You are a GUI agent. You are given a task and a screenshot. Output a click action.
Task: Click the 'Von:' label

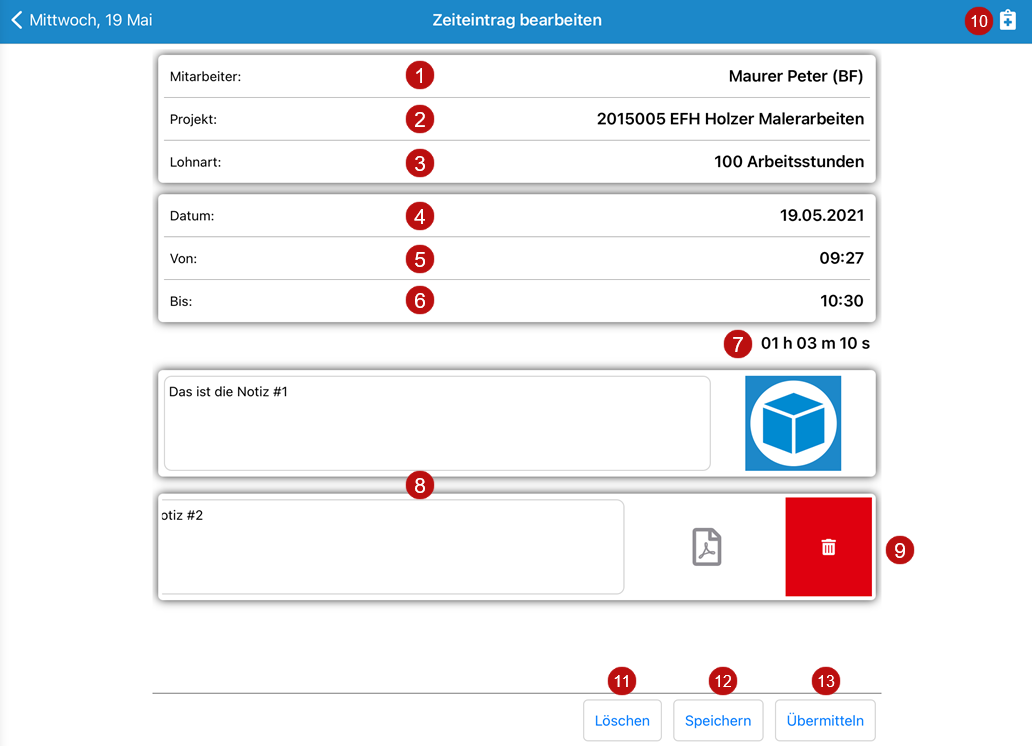(x=183, y=259)
